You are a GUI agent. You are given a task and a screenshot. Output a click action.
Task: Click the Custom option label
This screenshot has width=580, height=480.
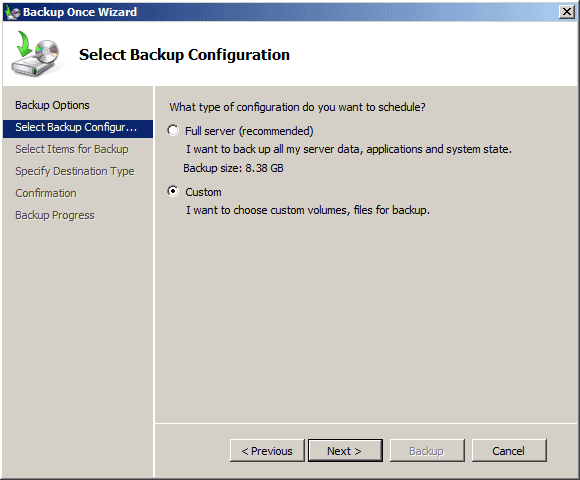coord(203,192)
